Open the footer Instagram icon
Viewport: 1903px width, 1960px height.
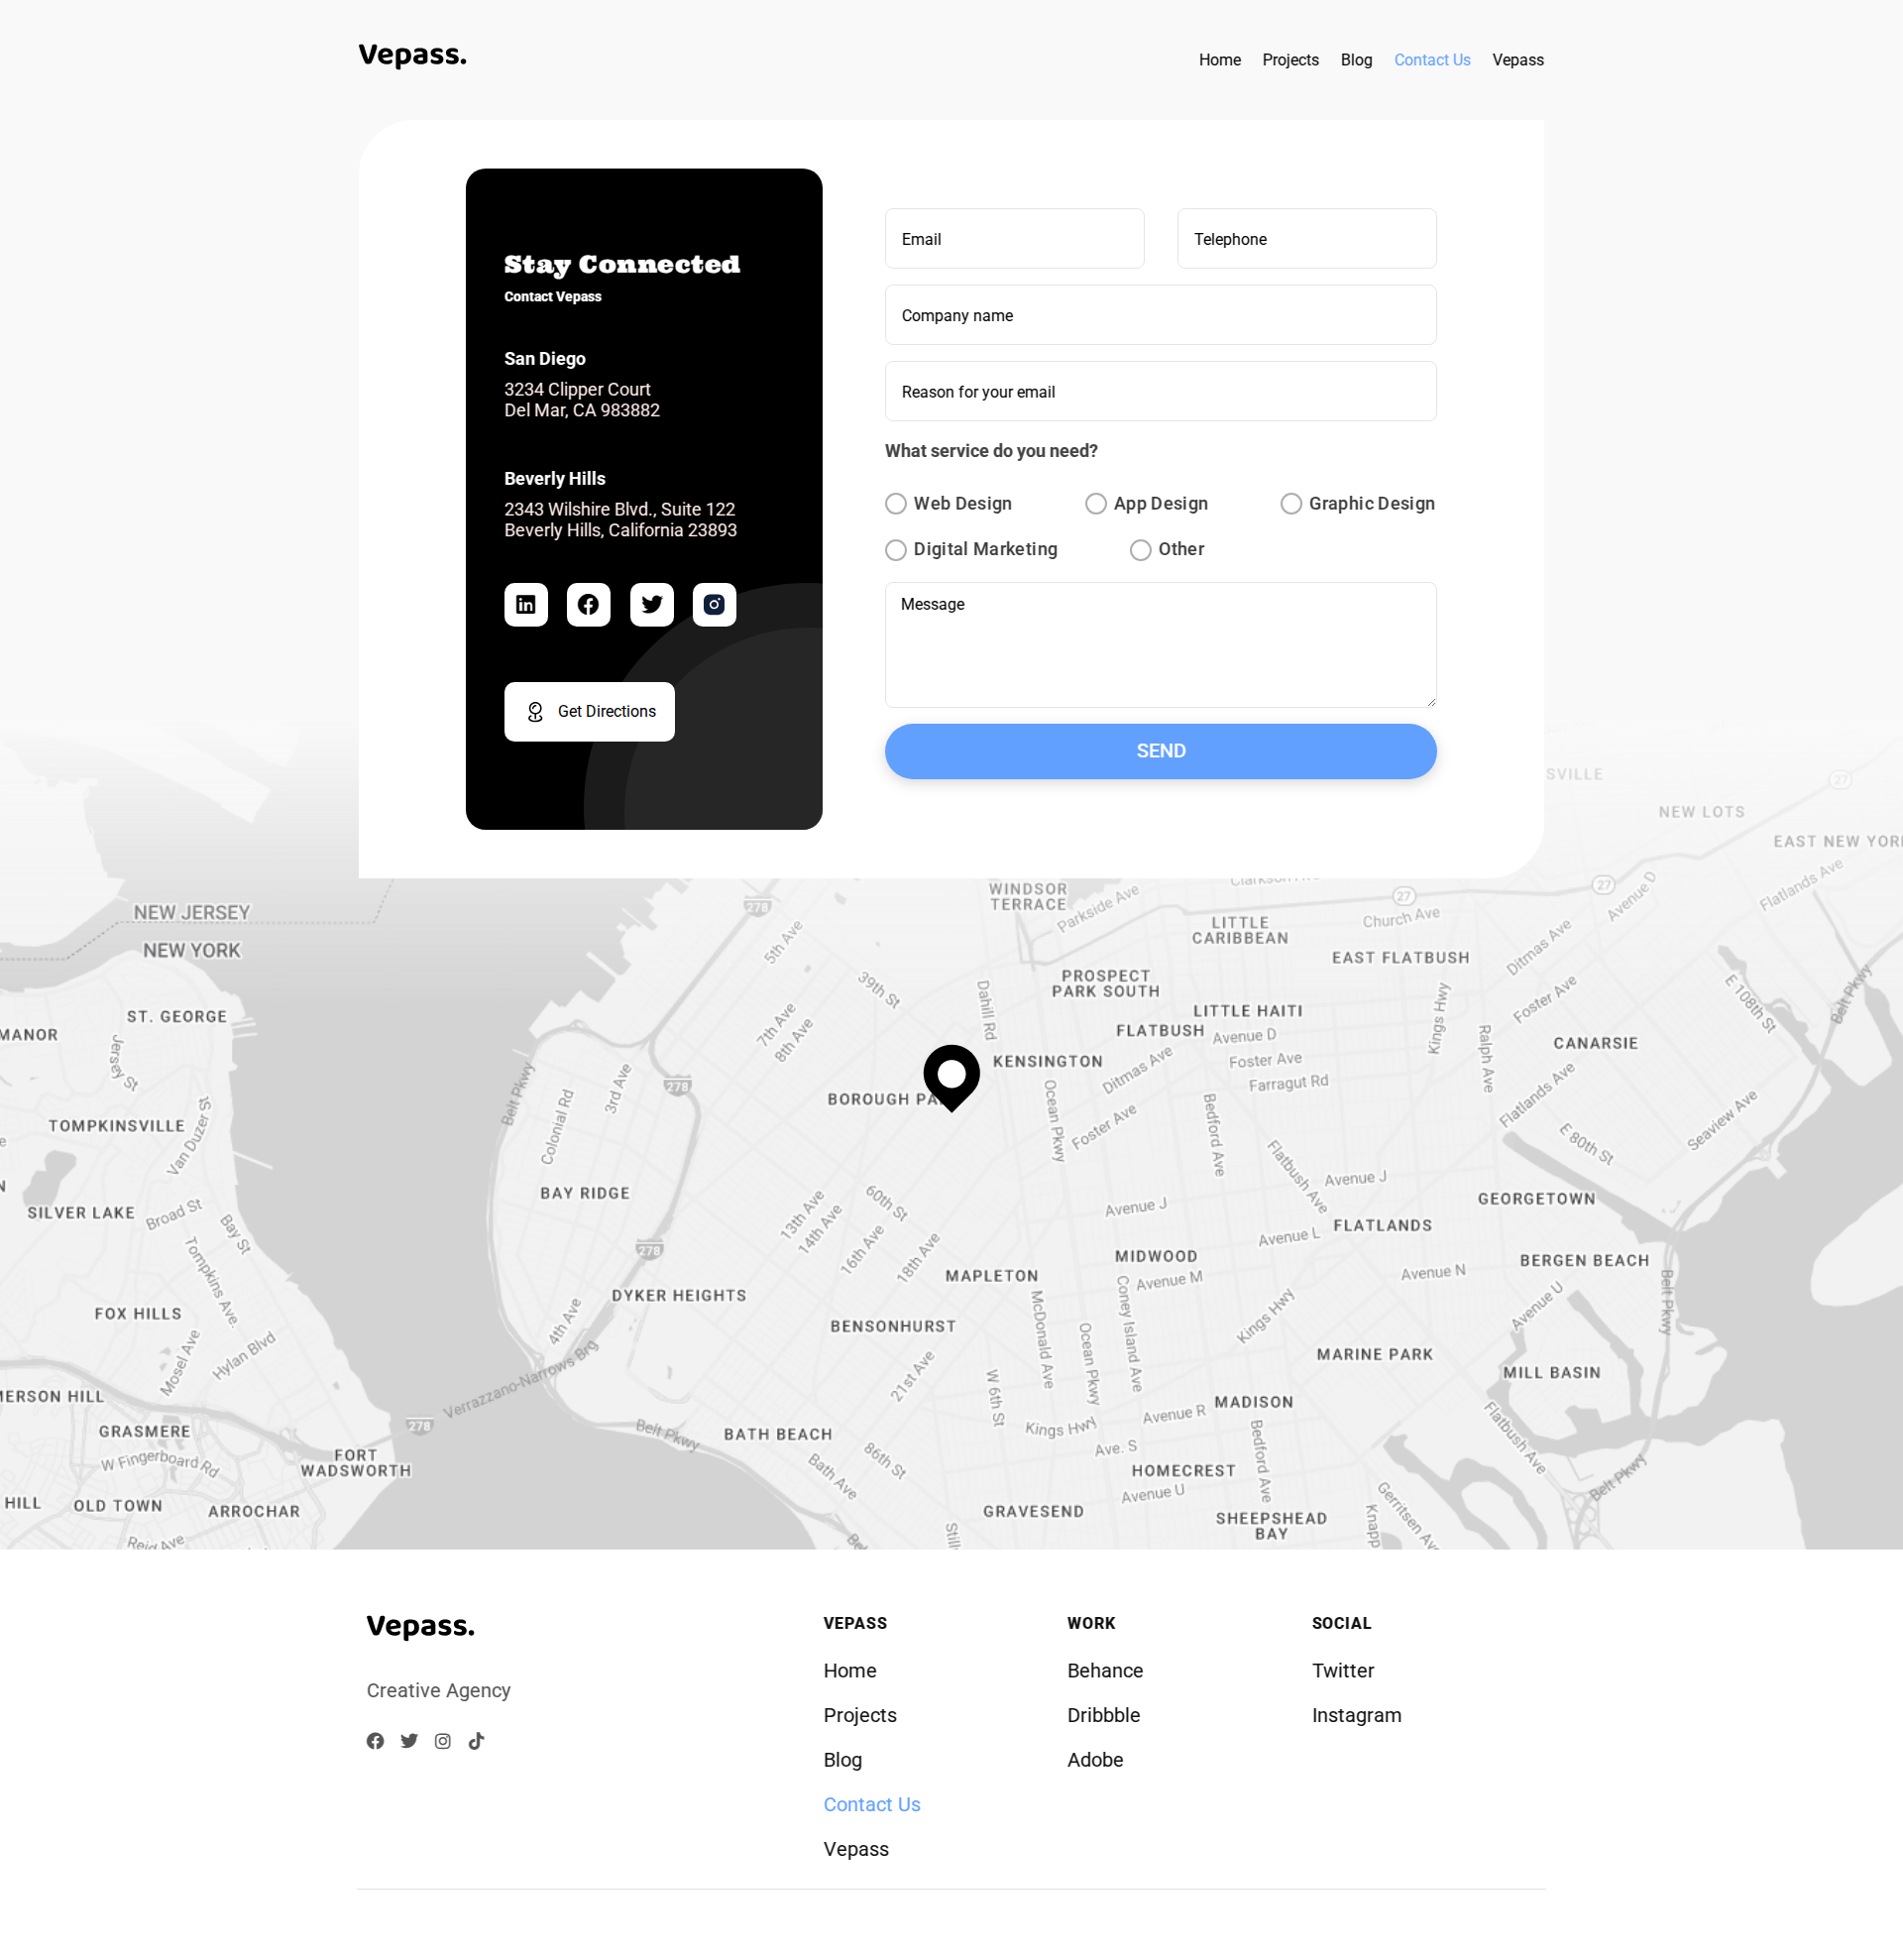tap(443, 1741)
